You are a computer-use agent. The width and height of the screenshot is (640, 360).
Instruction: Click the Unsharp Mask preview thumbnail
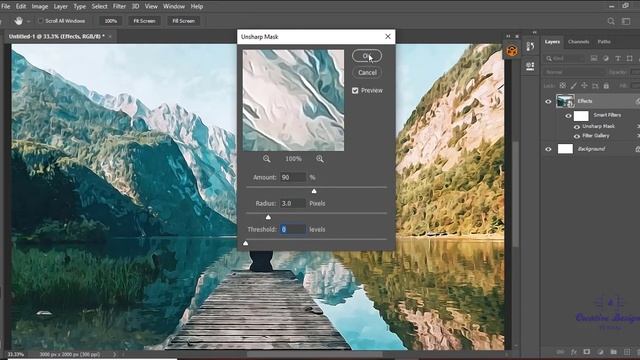[x=293, y=100]
